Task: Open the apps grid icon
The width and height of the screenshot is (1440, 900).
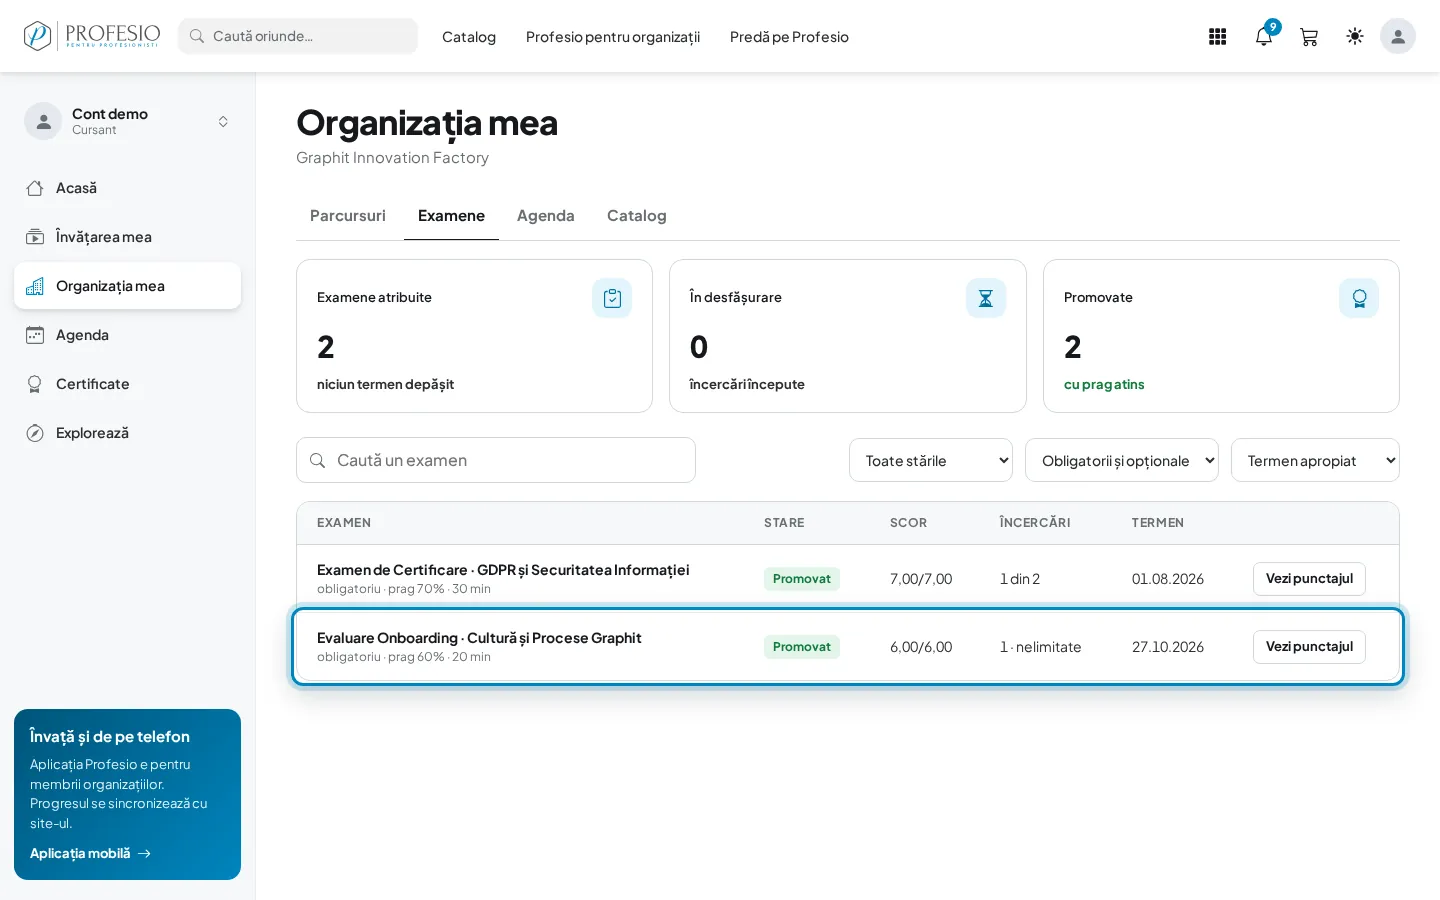Action: click(1217, 37)
